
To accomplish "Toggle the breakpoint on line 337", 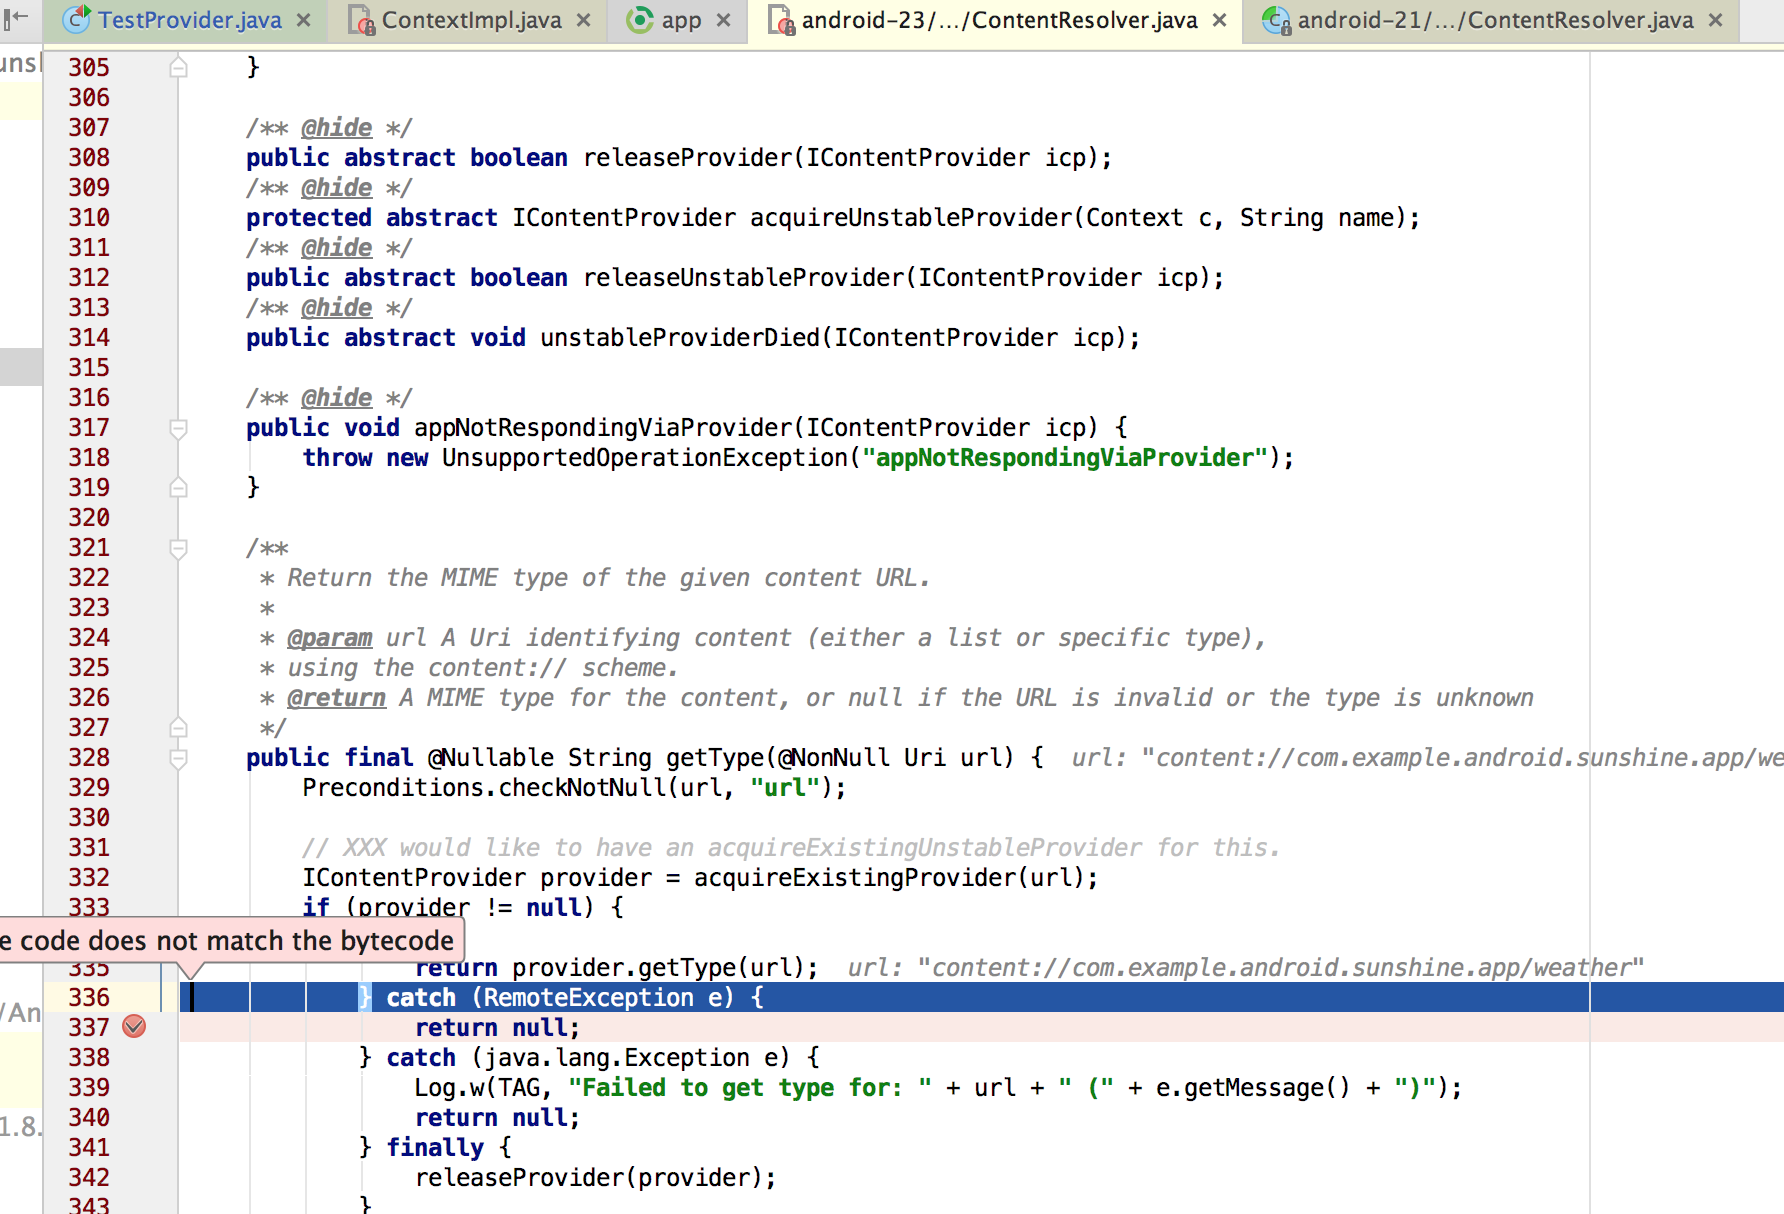I will pos(134,1026).
